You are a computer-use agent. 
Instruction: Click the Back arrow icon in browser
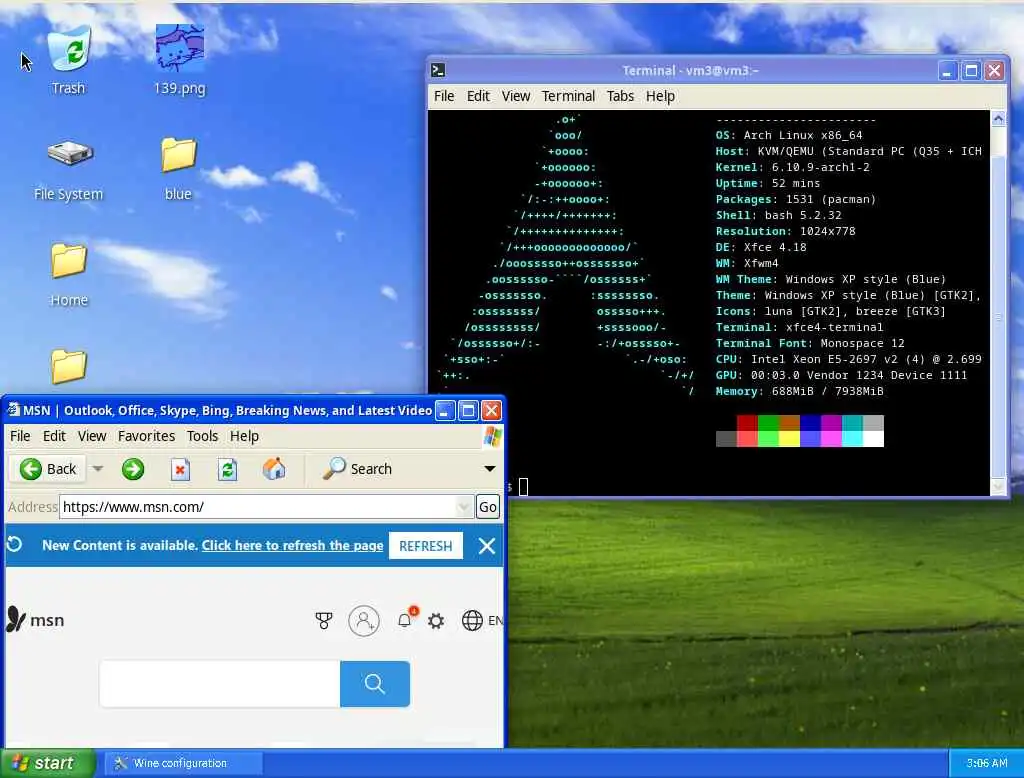coord(31,468)
